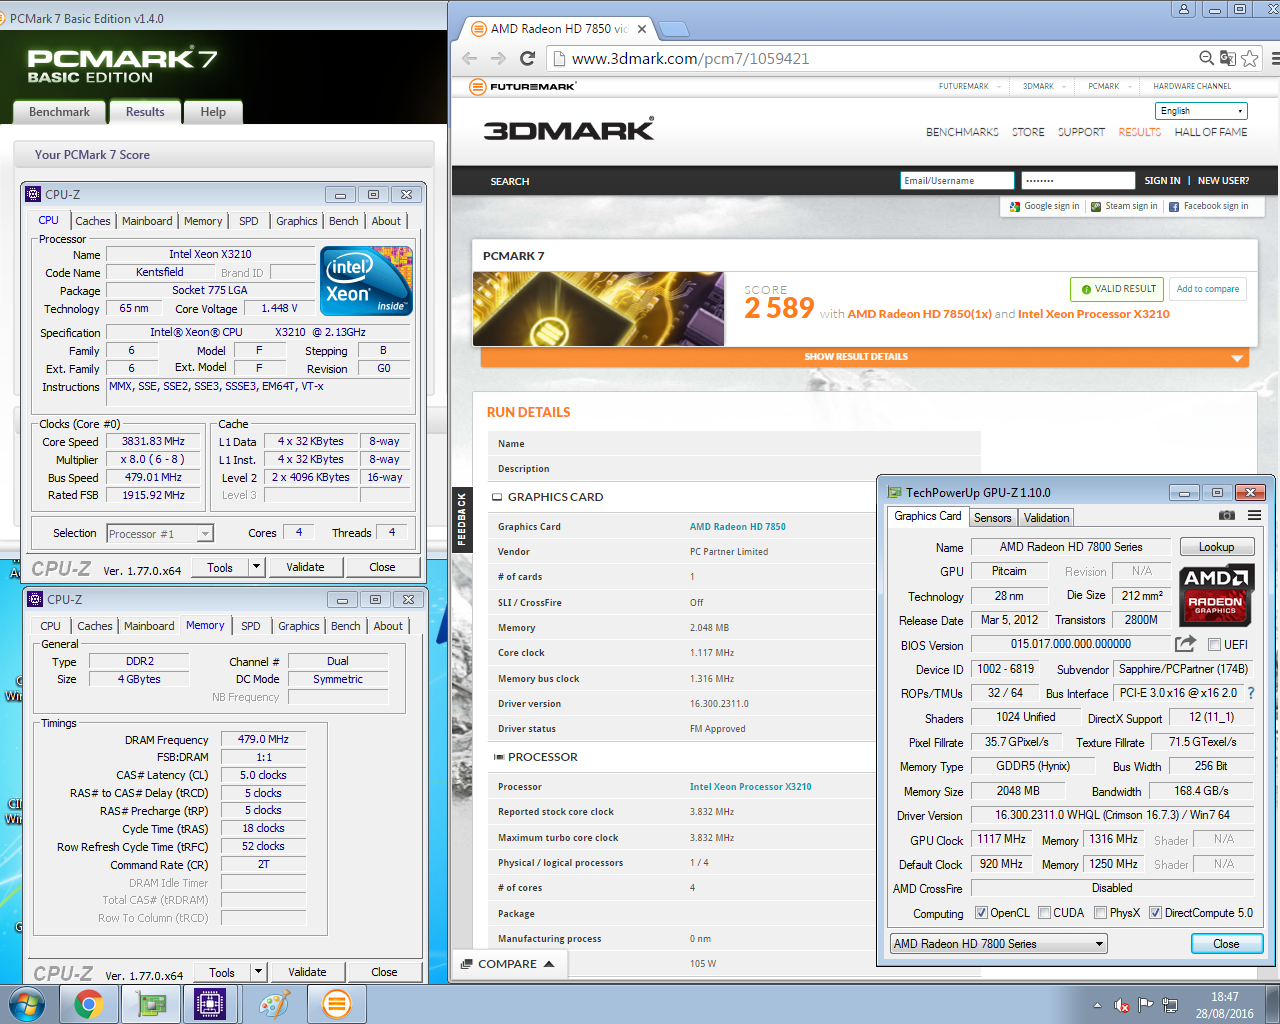
Task: Open Validation tab in GPU-Z
Action: 1046,518
